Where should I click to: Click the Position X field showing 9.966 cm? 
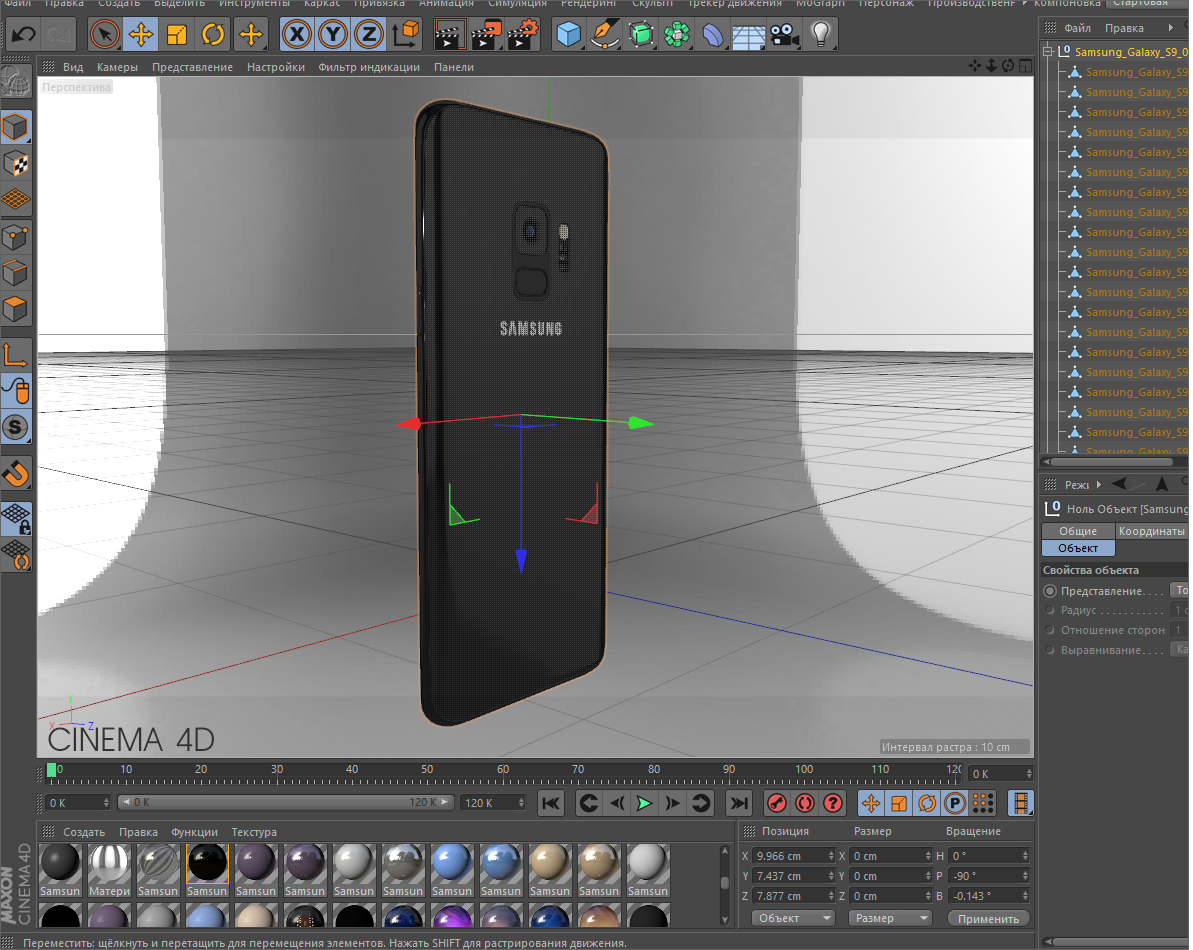click(x=789, y=856)
